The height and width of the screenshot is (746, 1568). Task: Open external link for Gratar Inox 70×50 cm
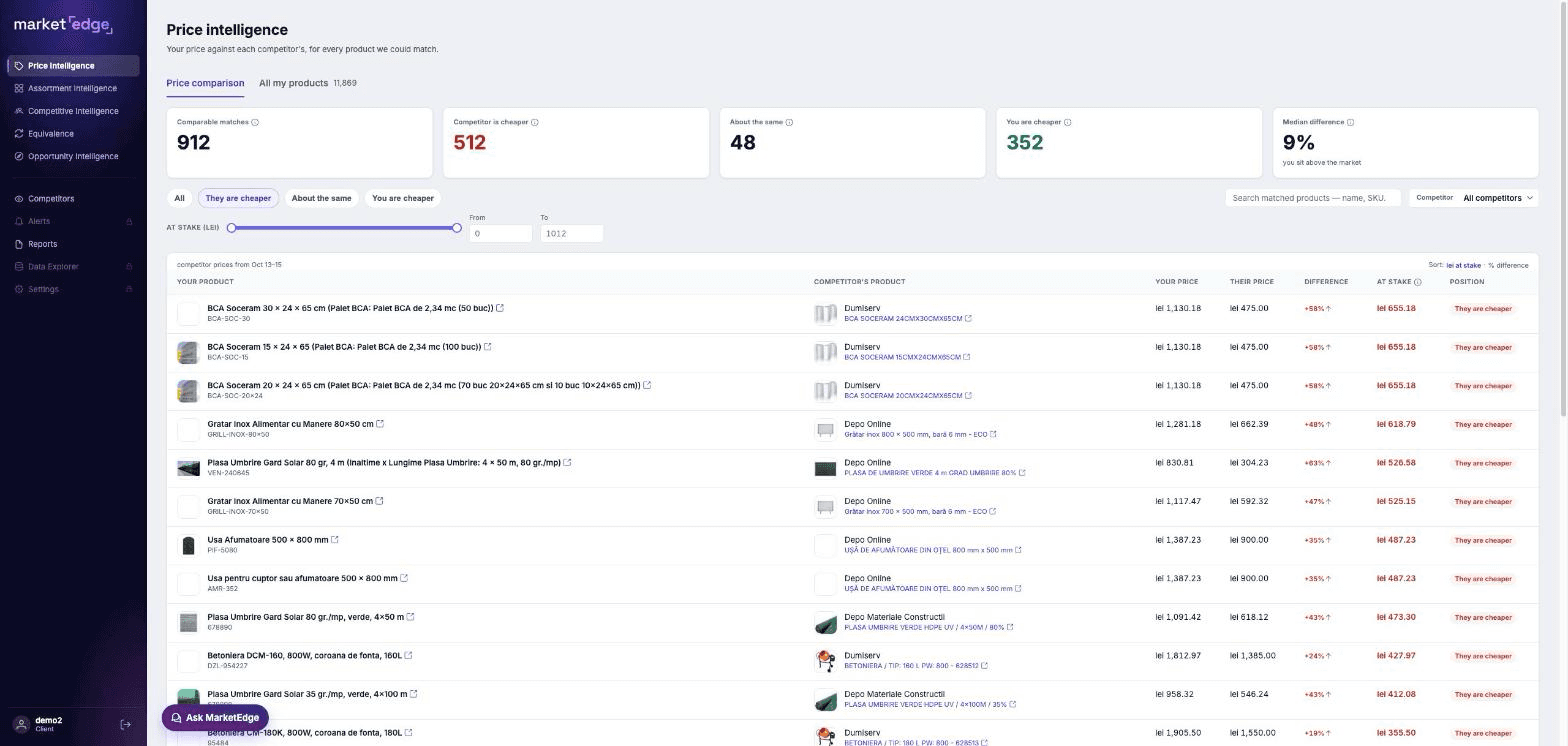379,501
